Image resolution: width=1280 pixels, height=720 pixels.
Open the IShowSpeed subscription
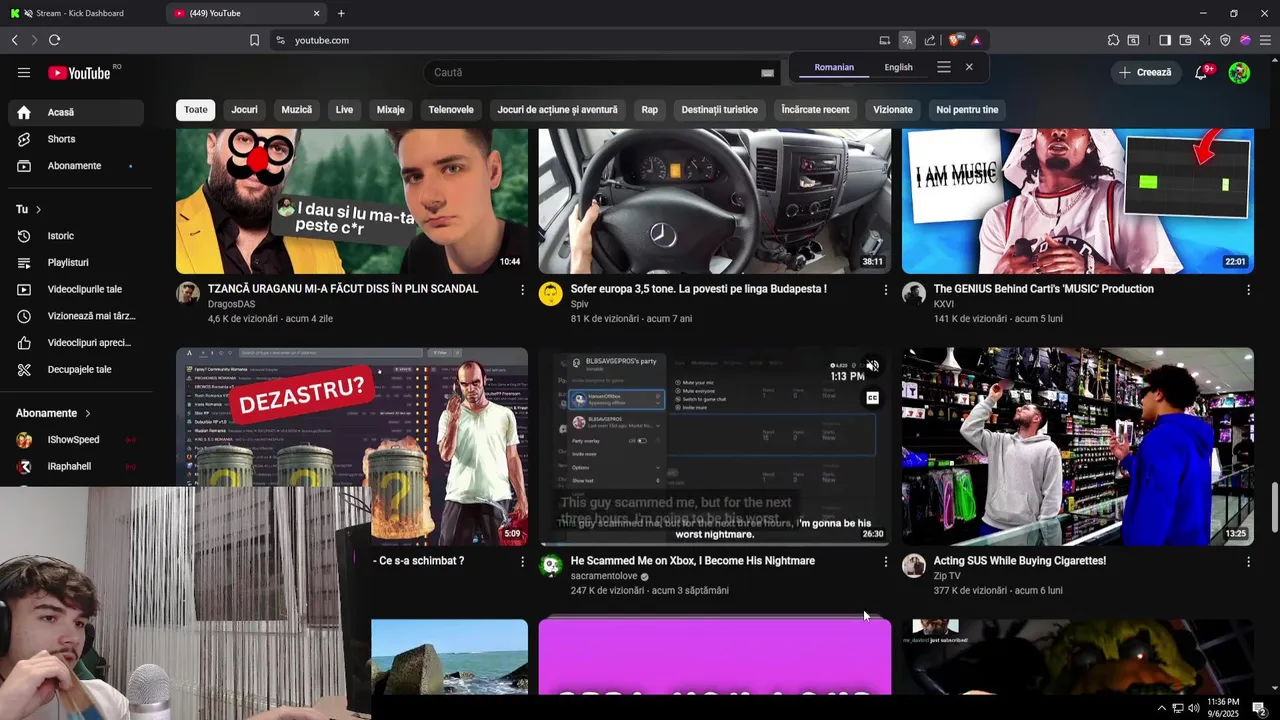pyautogui.click(x=76, y=440)
